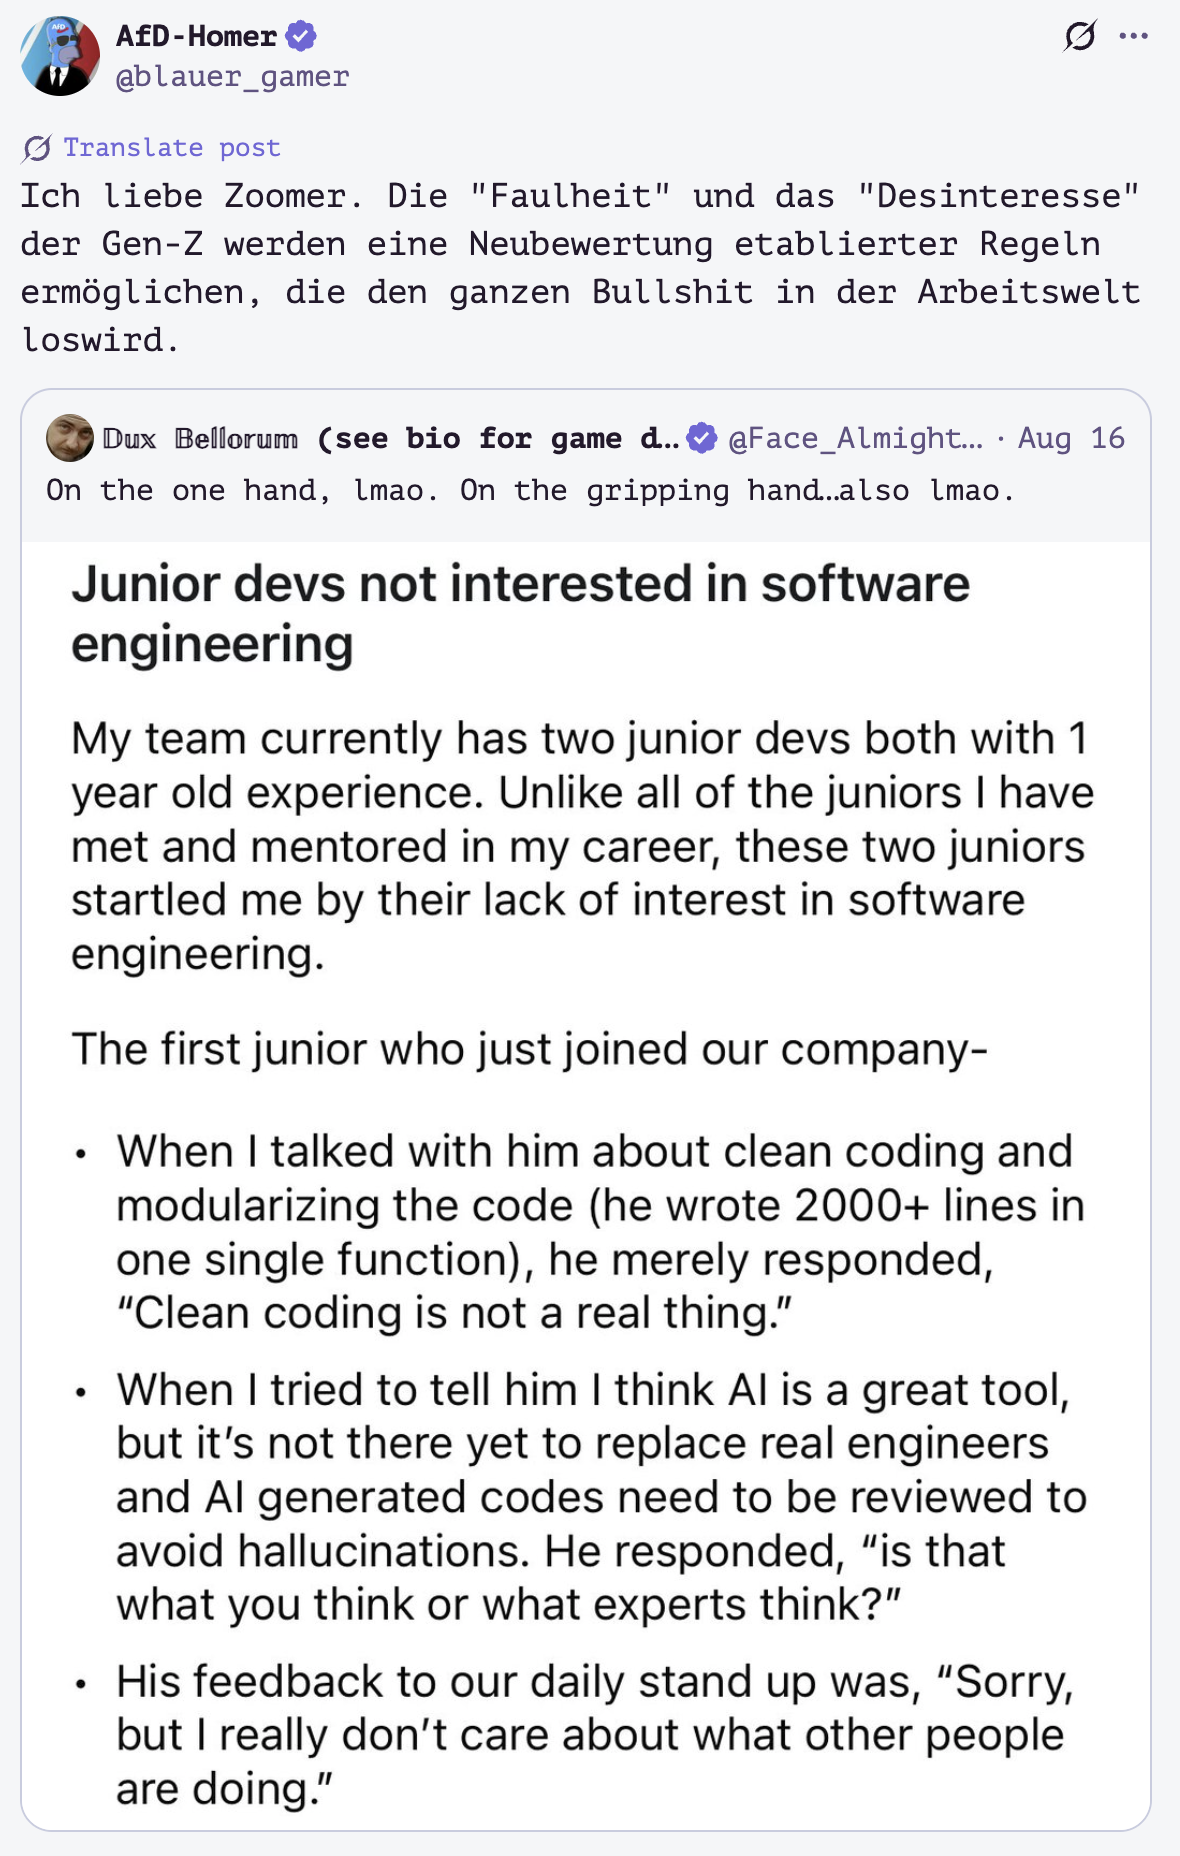Image resolution: width=1180 pixels, height=1856 pixels.
Task: Click the small icon before Translate post
Action: point(37,148)
